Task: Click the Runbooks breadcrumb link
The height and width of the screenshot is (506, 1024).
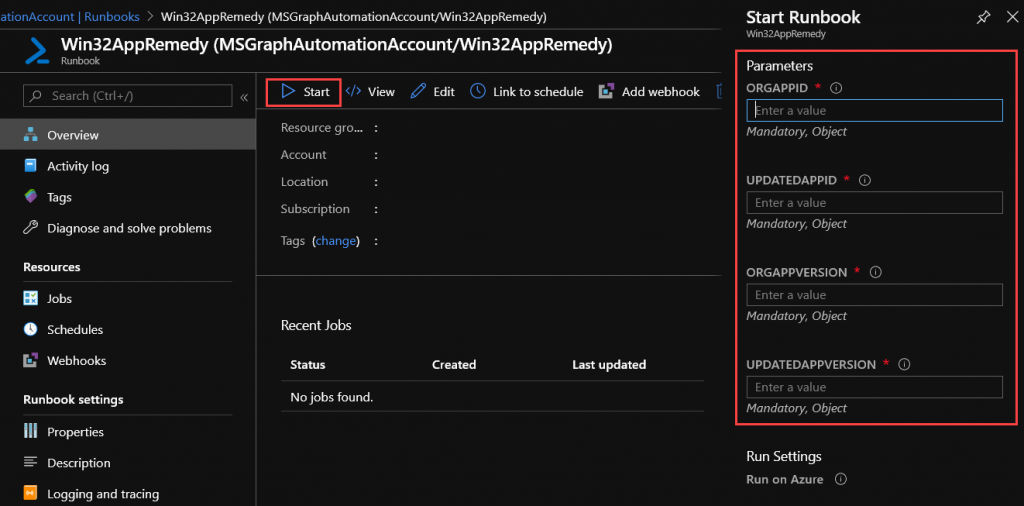Action: (x=110, y=16)
